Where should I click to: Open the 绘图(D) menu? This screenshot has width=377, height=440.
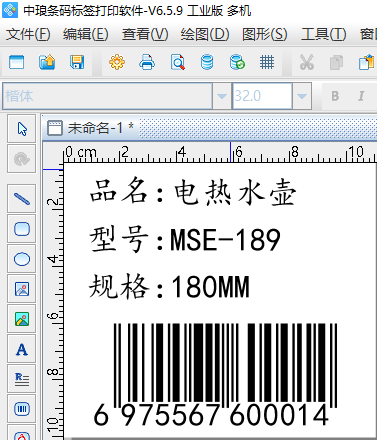[x=205, y=34]
